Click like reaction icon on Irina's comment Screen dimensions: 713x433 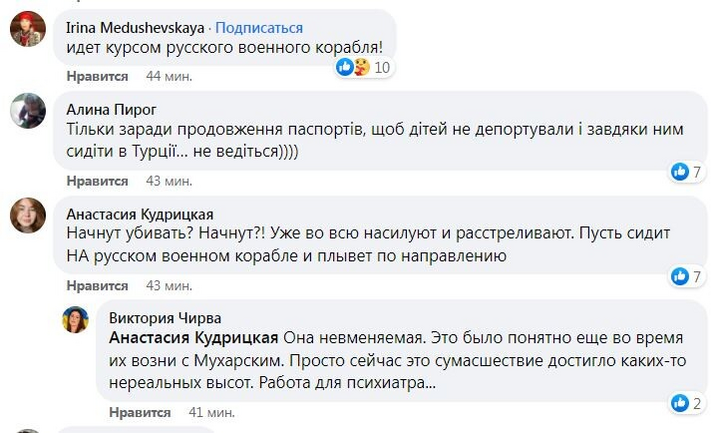[x=345, y=67]
